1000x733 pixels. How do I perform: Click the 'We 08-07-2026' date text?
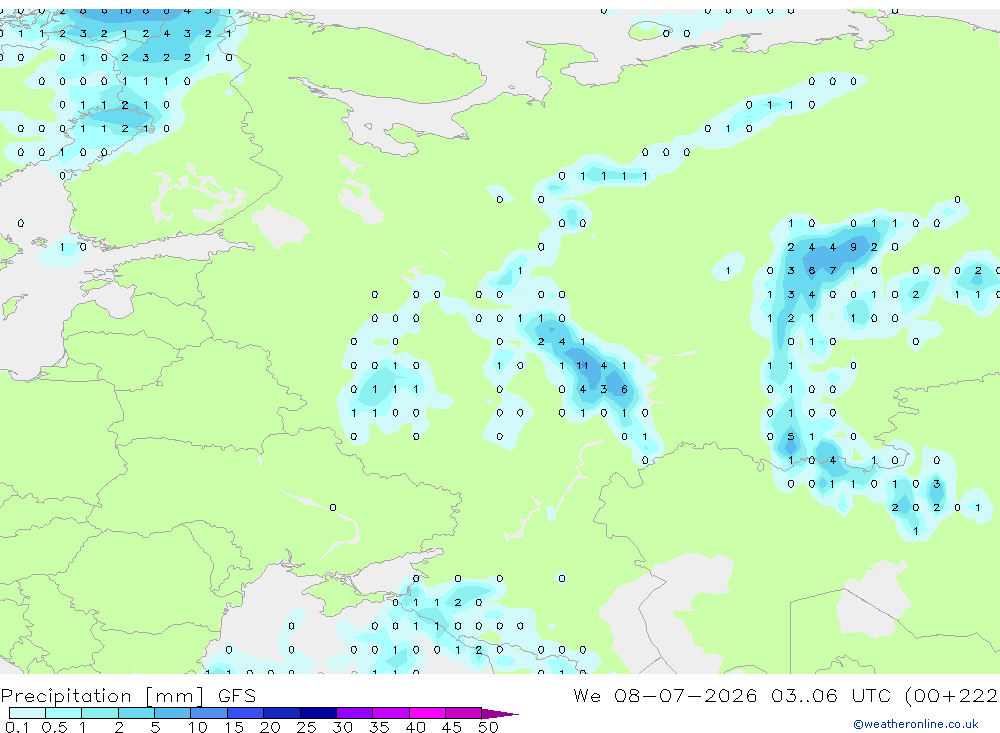pyautogui.click(x=665, y=695)
